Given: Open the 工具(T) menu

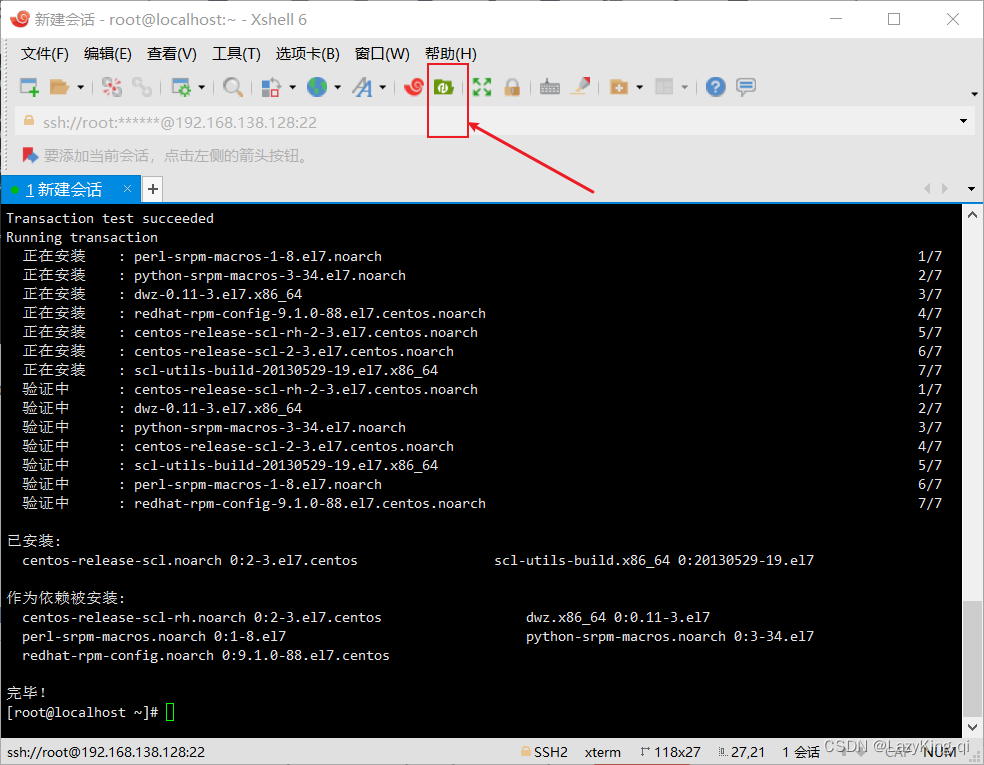Looking at the screenshot, I should click(236, 54).
